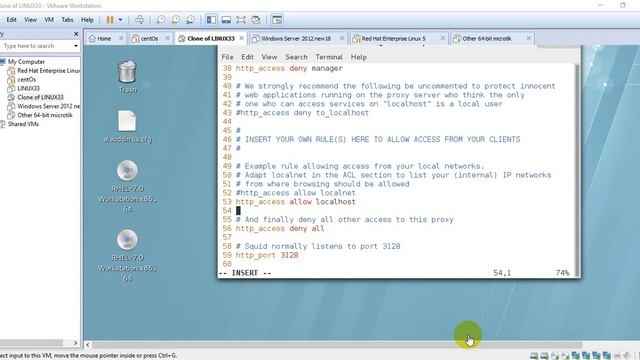Open the terminal Search menu
The height and width of the screenshot is (360, 640).
click(296, 57)
